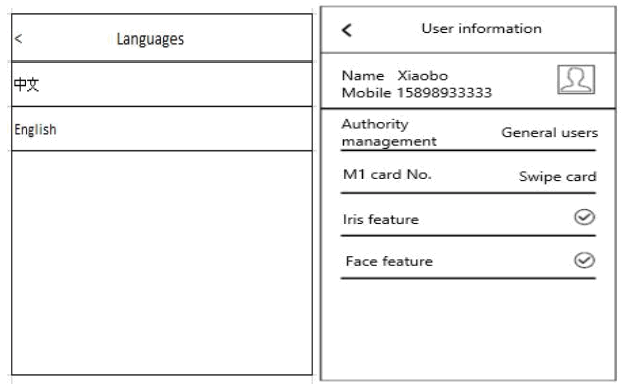The image size is (624, 388).
Task: Go back from the Languages screen
Action: (18, 39)
